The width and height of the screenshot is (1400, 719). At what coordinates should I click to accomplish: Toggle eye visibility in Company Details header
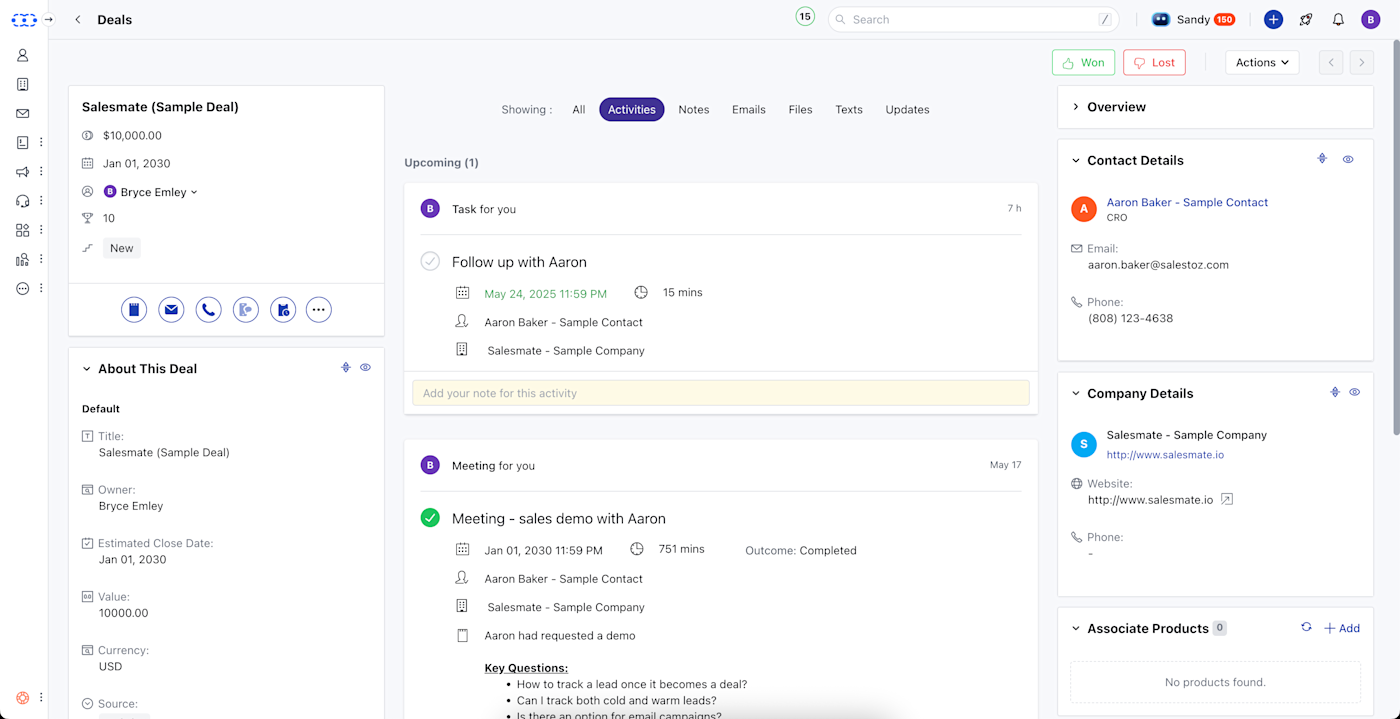coord(1355,392)
